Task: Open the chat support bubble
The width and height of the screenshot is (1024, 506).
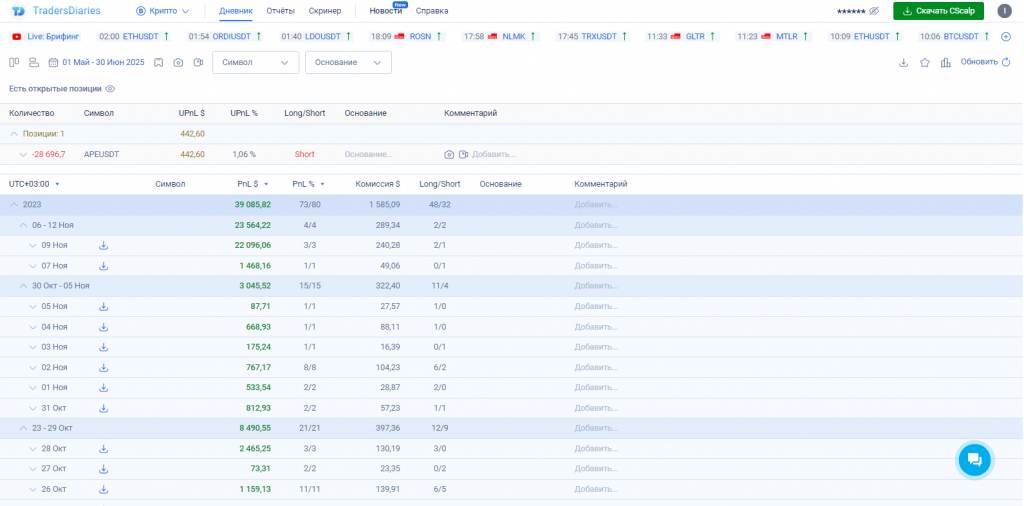Action: pos(973,459)
